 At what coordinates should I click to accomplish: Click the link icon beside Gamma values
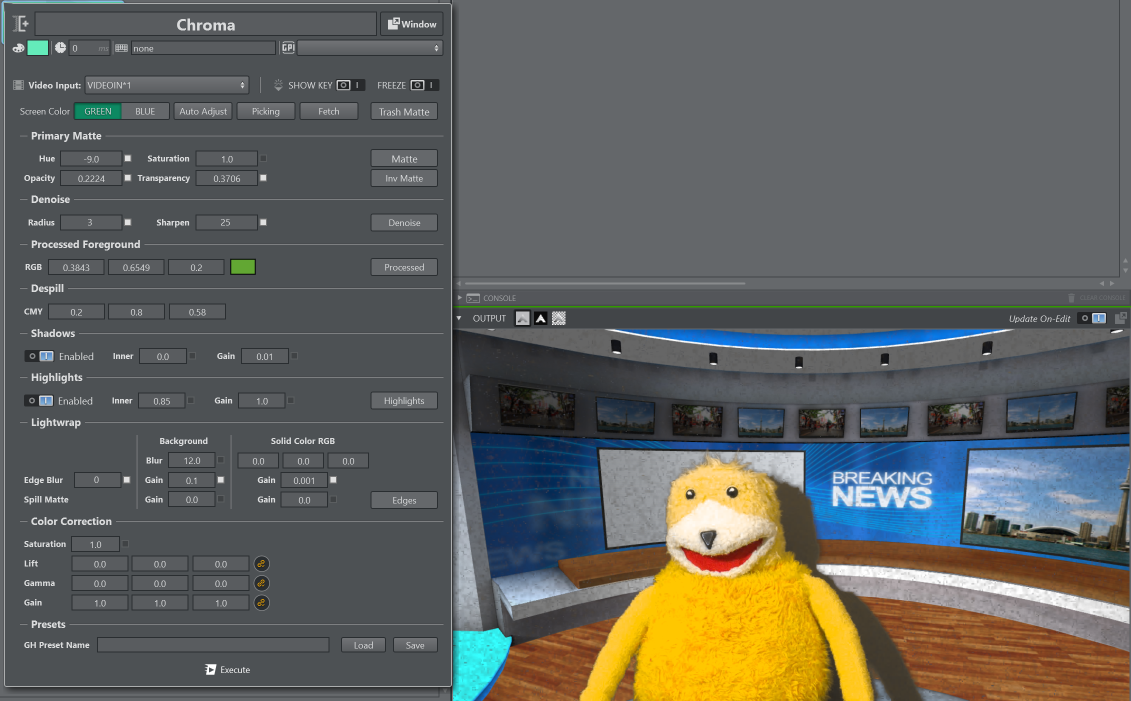(x=262, y=583)
